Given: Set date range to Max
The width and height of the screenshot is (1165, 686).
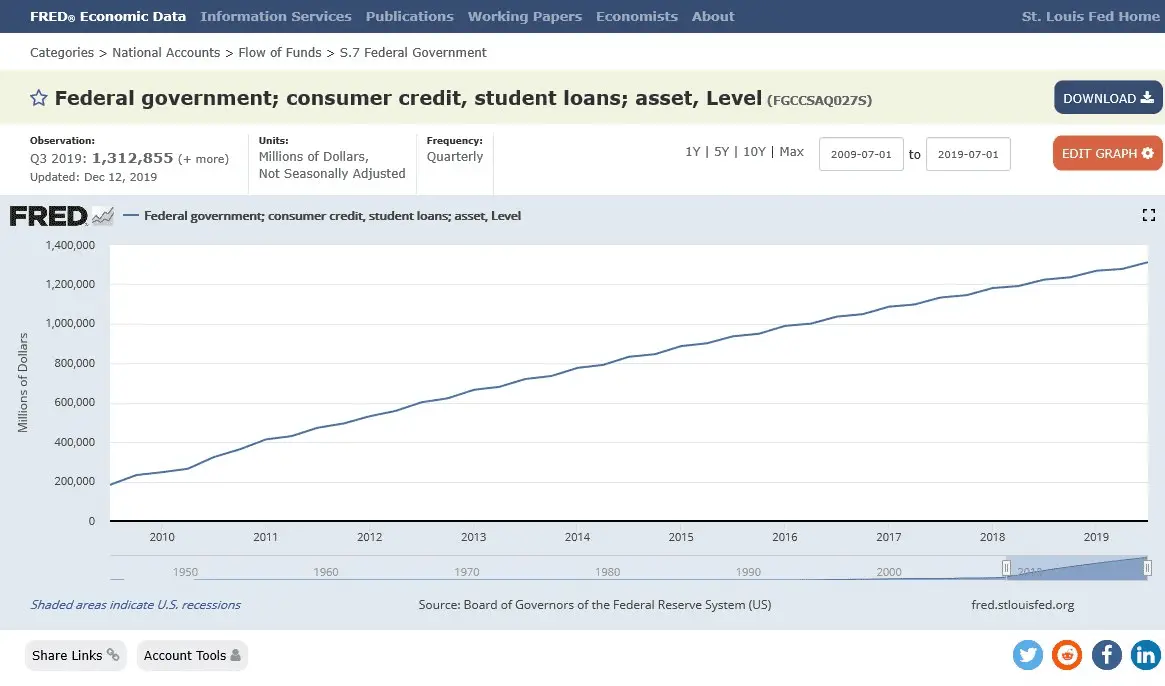Looking at the screenshot, I should pos(791,152).
